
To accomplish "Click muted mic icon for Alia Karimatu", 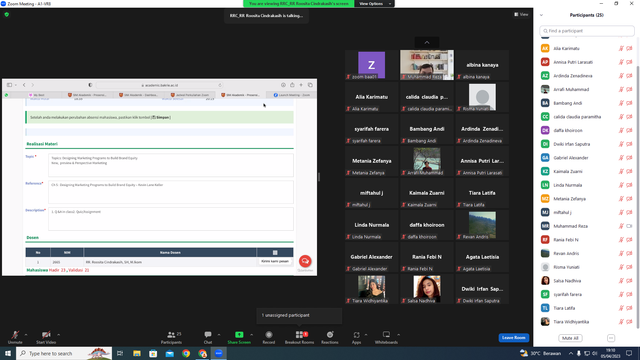I will [x=621, y=48].
